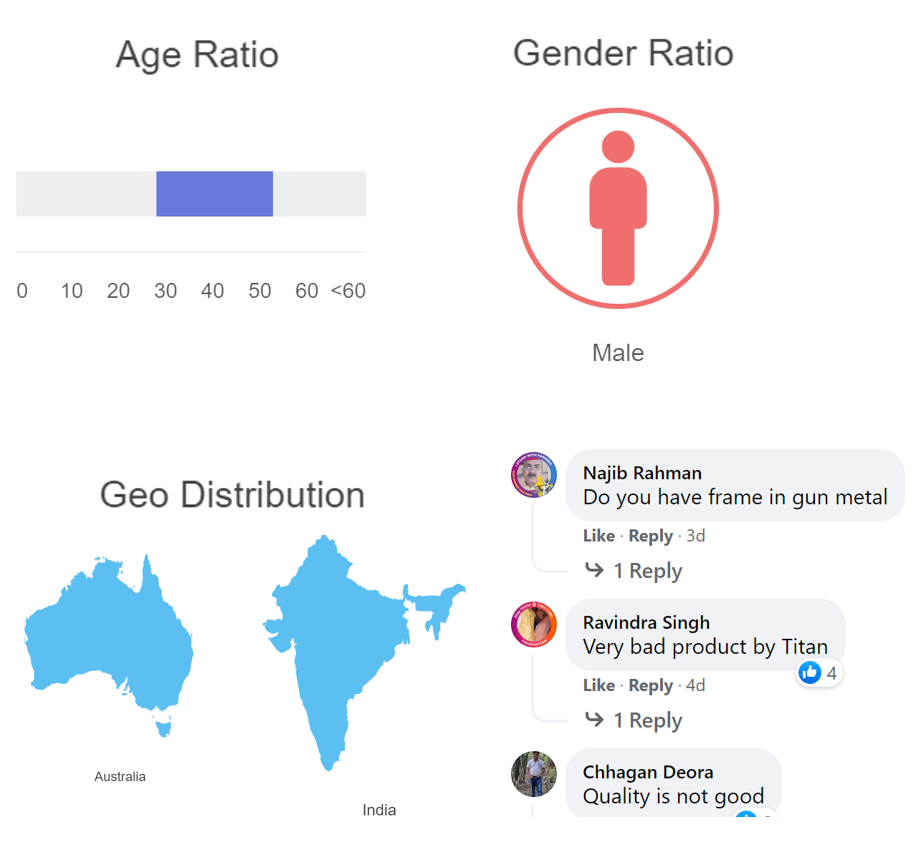Like Ravindra Singh's comment
The height and width of the screenshot is (843, 913).
599,685
